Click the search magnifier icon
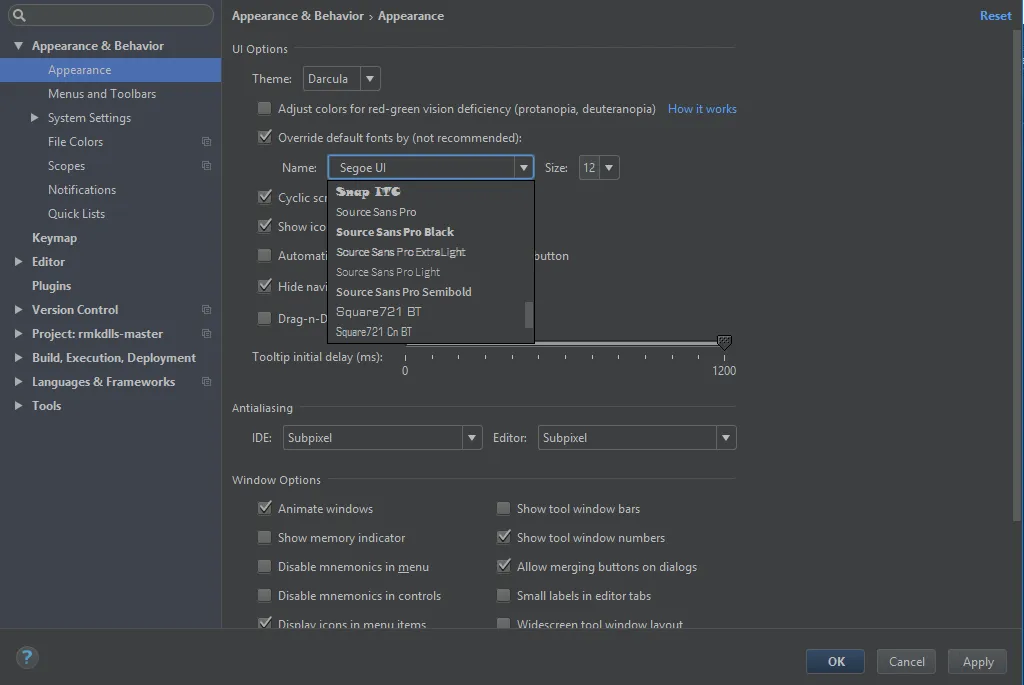 coord(19,16)
